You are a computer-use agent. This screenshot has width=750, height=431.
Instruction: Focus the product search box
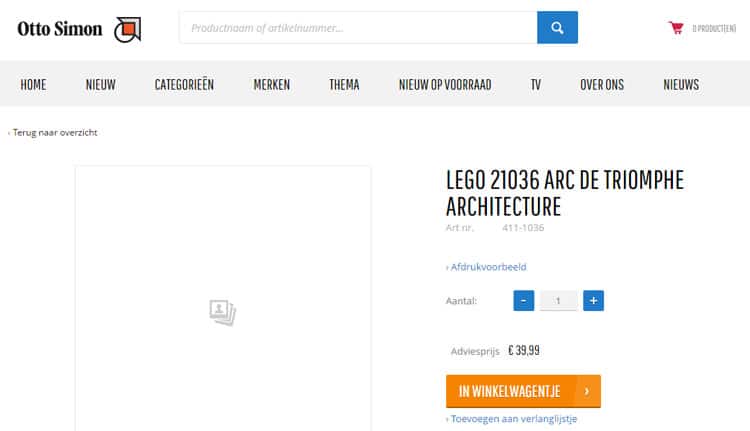(x=358, y=28)
